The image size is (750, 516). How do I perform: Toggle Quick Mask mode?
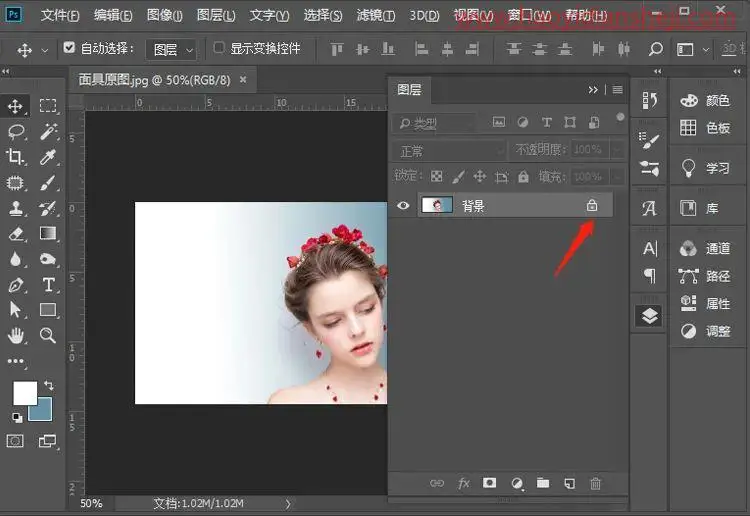pyautogui.click(x=15, y=441)
